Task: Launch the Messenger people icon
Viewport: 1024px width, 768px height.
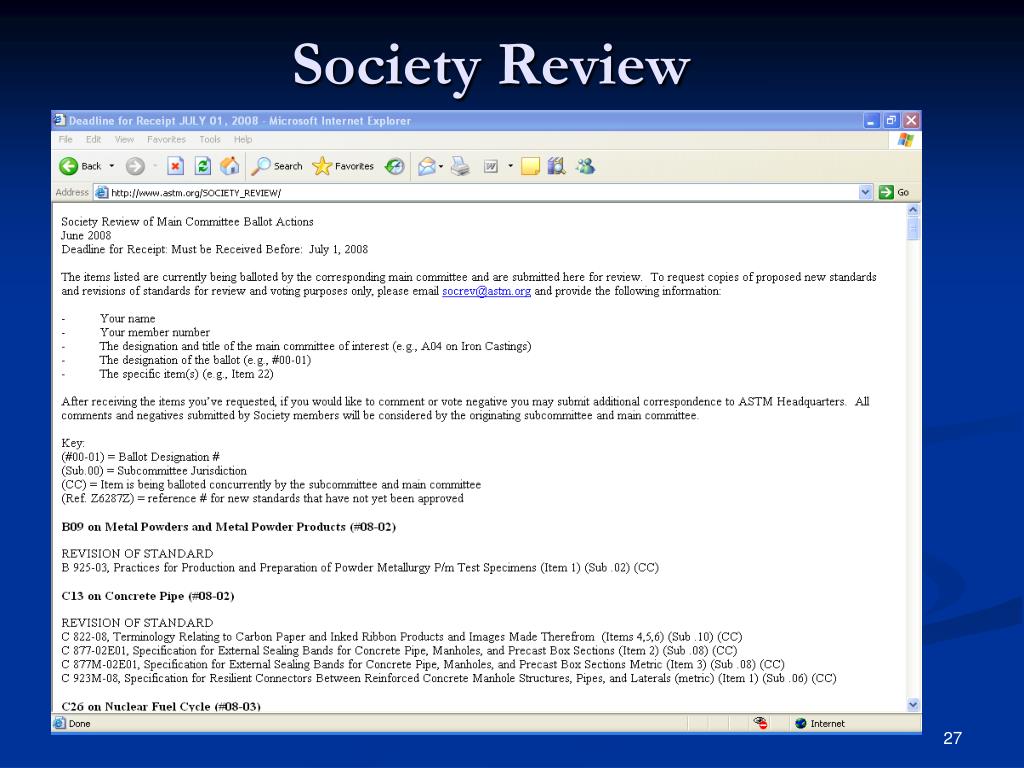Action: [585, 167]
